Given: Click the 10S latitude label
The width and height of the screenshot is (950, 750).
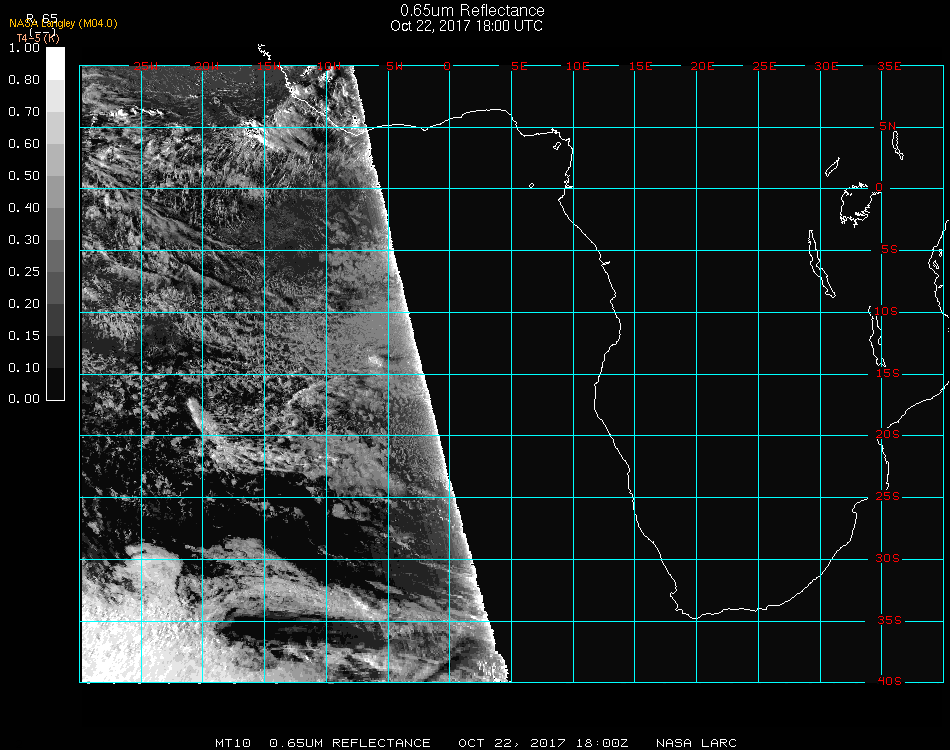Looking at the screenshot, I should coord(886,311).
